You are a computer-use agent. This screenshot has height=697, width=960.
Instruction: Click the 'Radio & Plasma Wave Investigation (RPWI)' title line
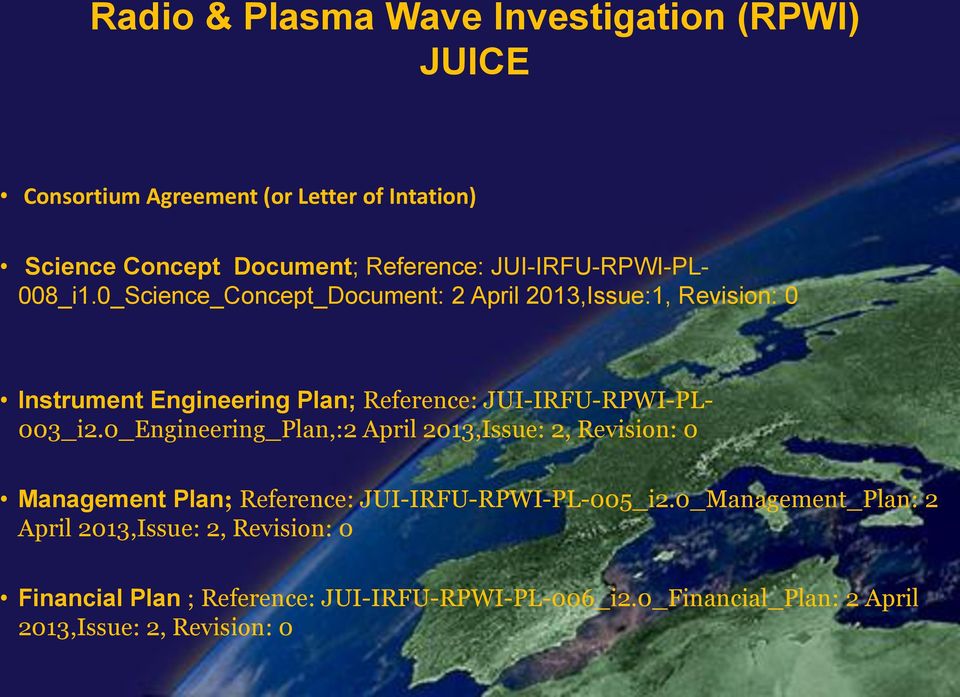click(x=474, y=17)
